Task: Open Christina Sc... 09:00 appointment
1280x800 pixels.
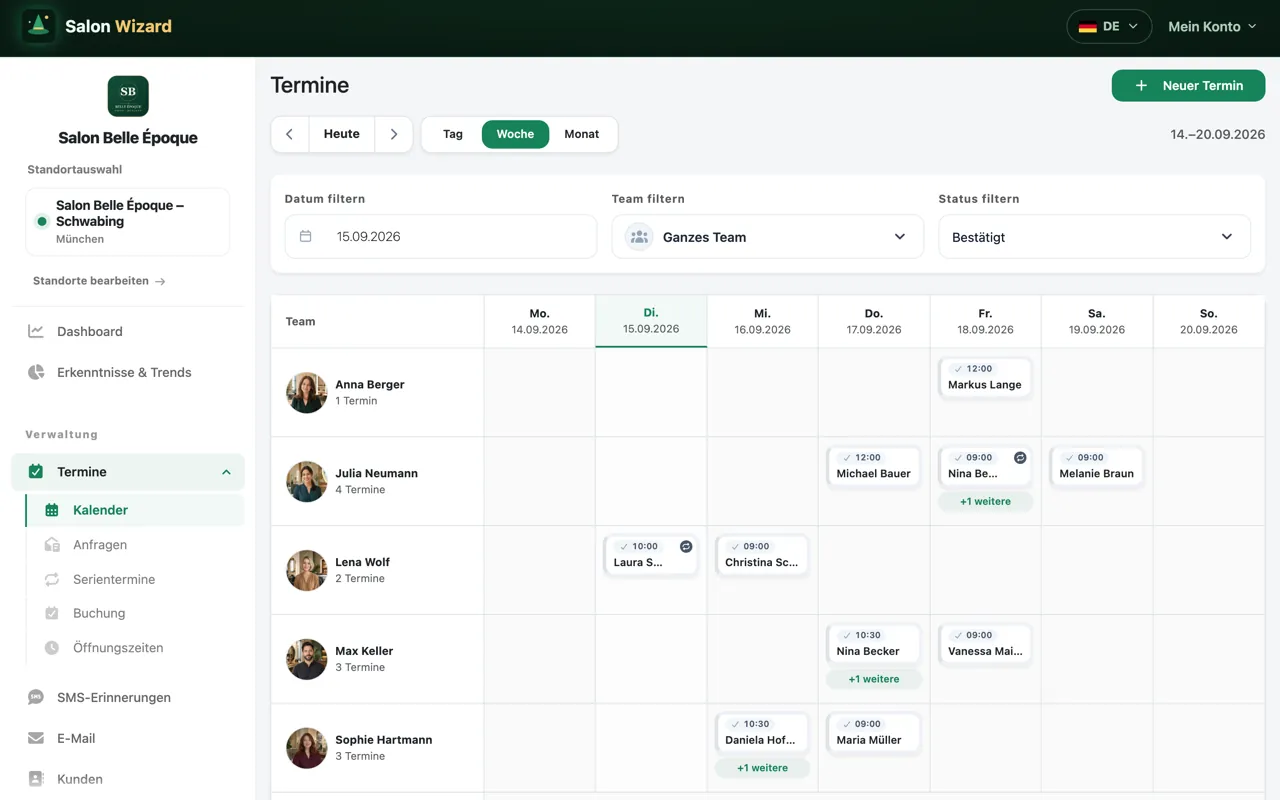Action: click(x=762, y=555)
